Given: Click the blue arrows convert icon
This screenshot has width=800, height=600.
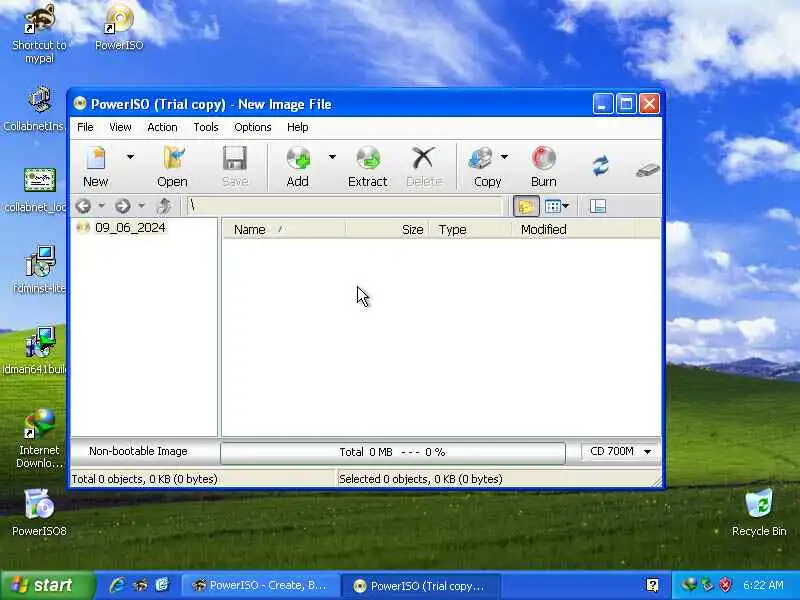Looking at the screenshot, I should tap(601, 166).
